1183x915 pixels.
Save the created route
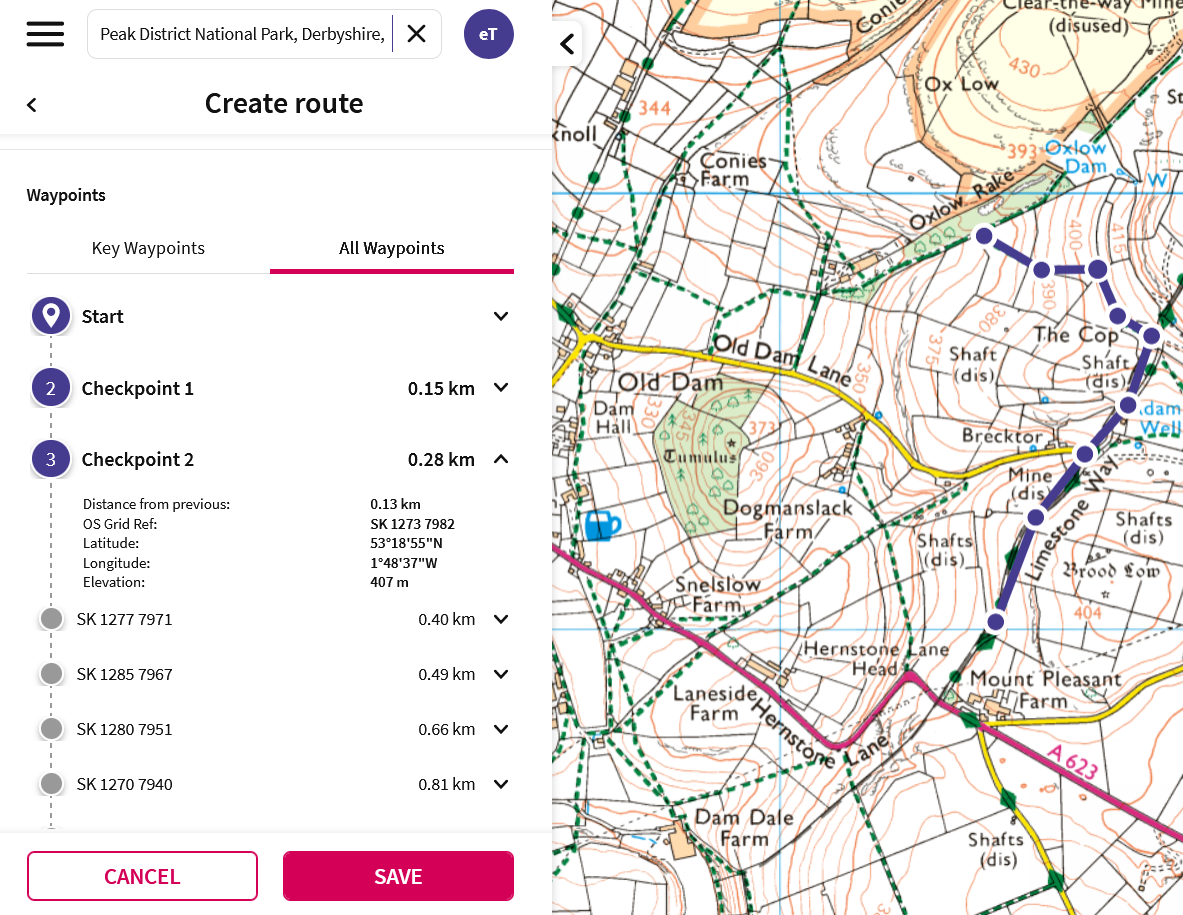pos(398,875)
